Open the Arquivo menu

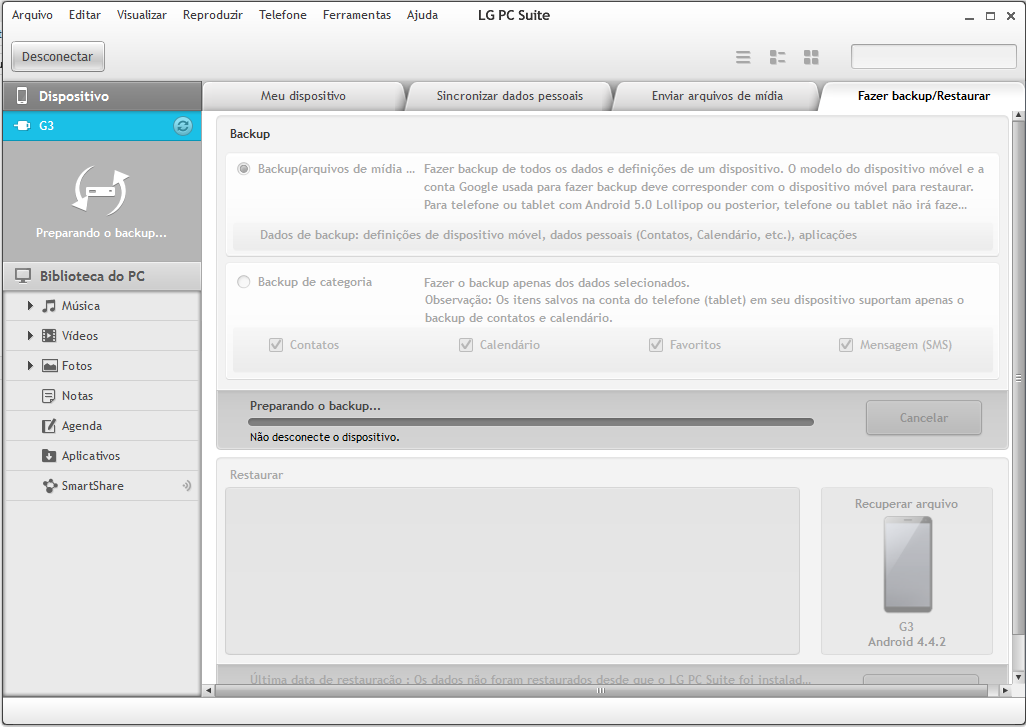pos(32,14)
